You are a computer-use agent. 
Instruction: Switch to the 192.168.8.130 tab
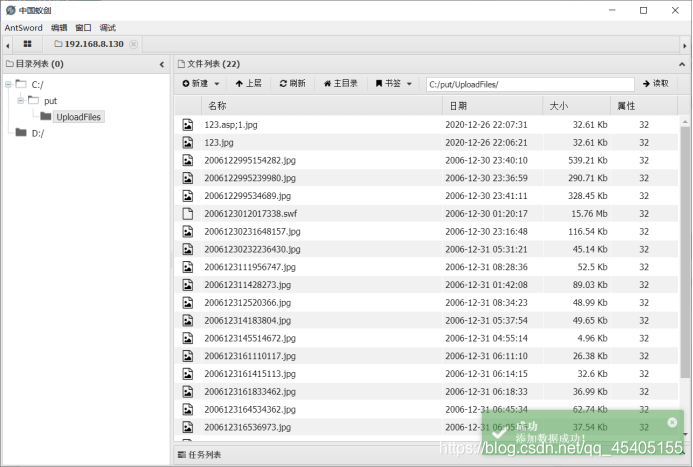(x=94, y=44)
